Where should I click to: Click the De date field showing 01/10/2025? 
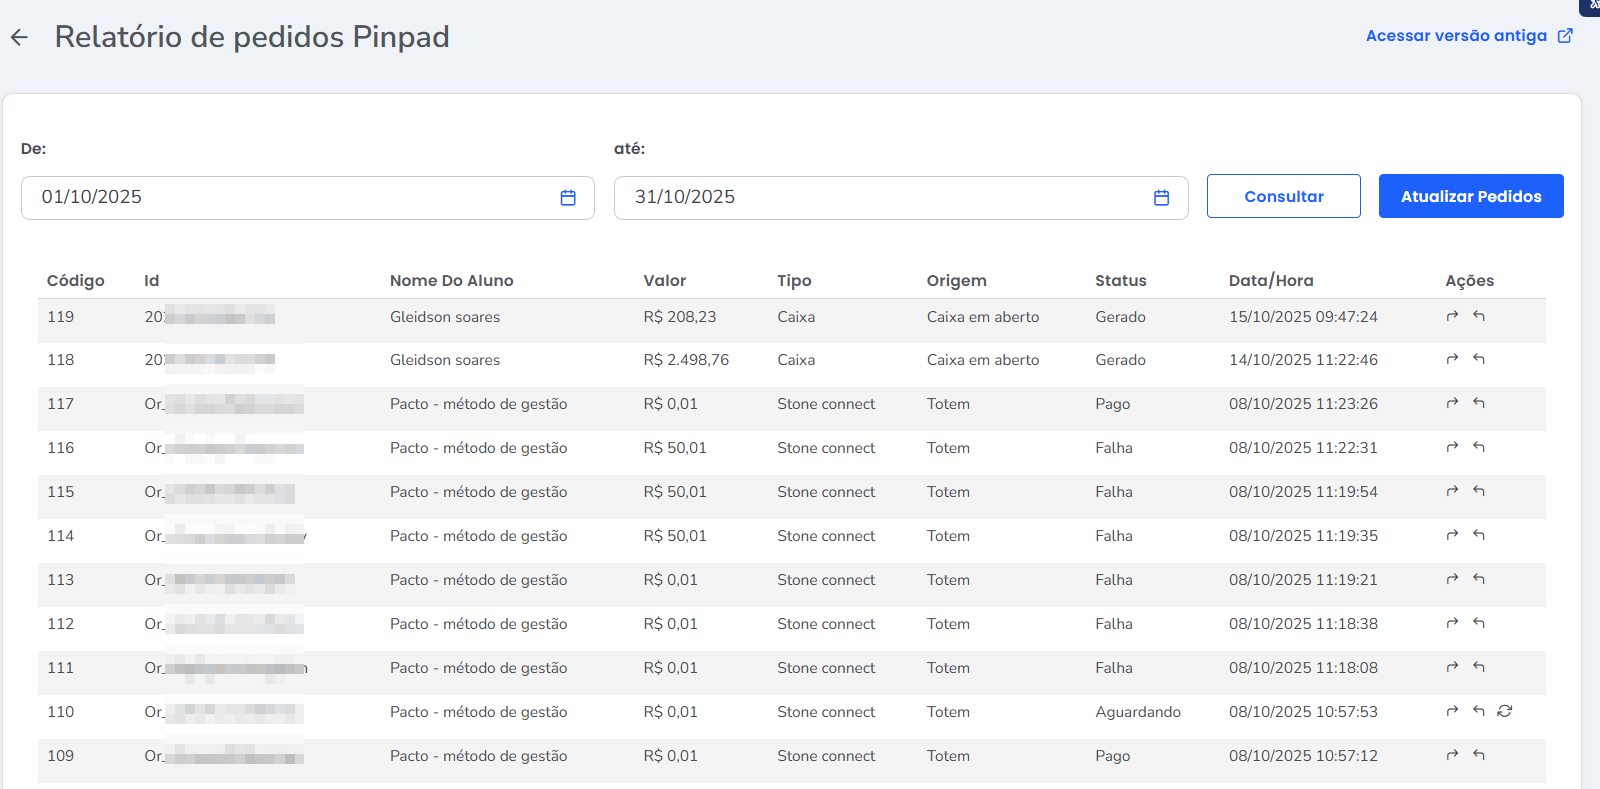[290, 198]
